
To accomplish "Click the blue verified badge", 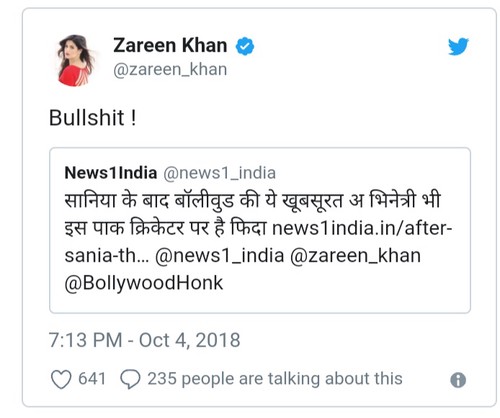I will click(245, 46).
